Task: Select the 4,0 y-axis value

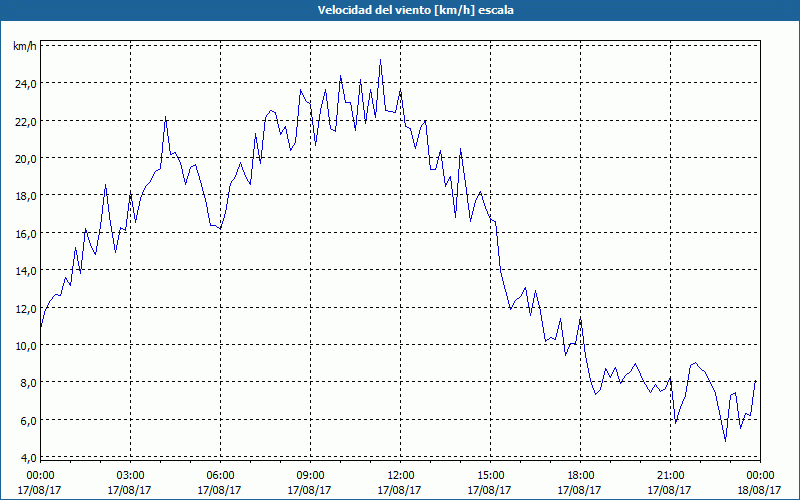Action: tap(28, 458)
